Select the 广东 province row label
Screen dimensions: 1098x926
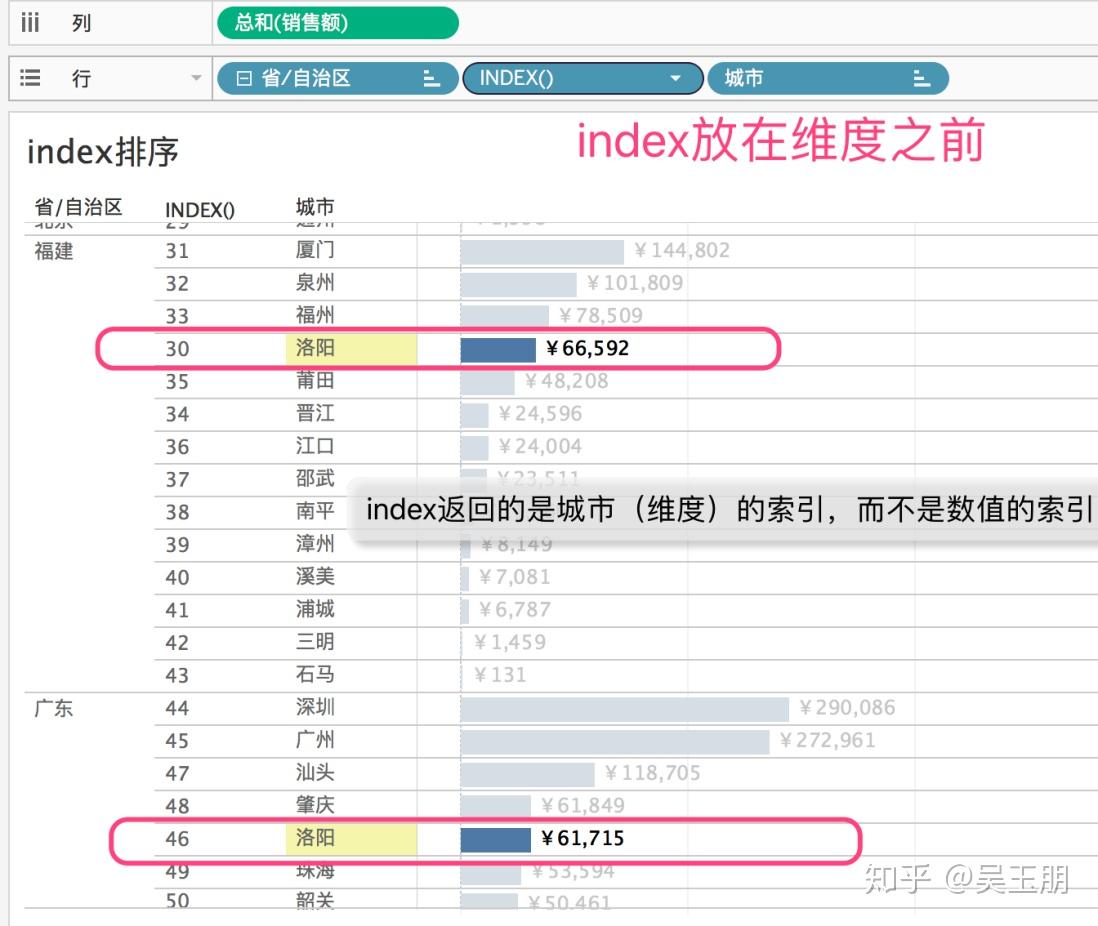(53, 707)
